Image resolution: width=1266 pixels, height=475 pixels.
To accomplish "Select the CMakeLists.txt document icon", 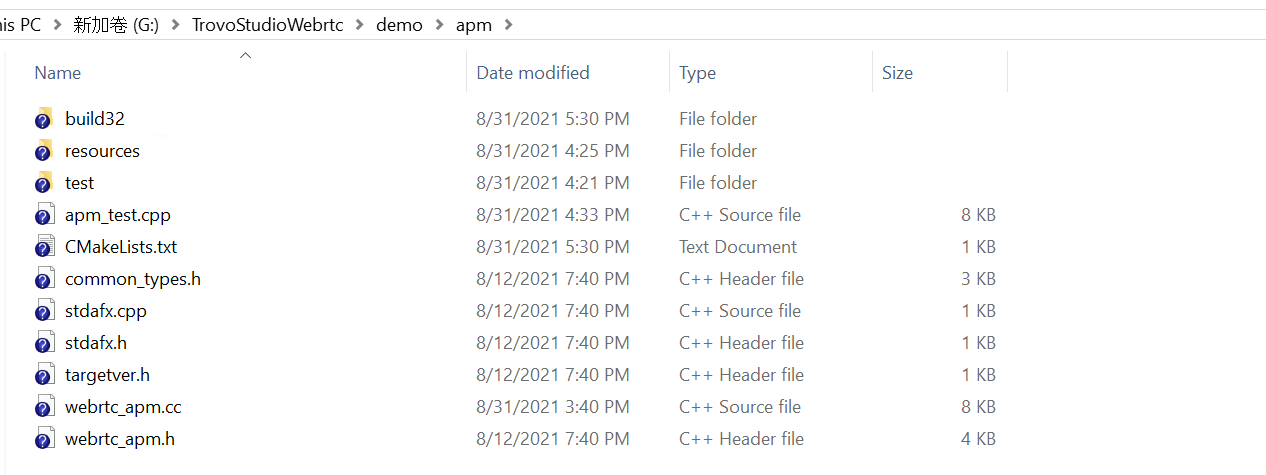I will click(43, 247).
